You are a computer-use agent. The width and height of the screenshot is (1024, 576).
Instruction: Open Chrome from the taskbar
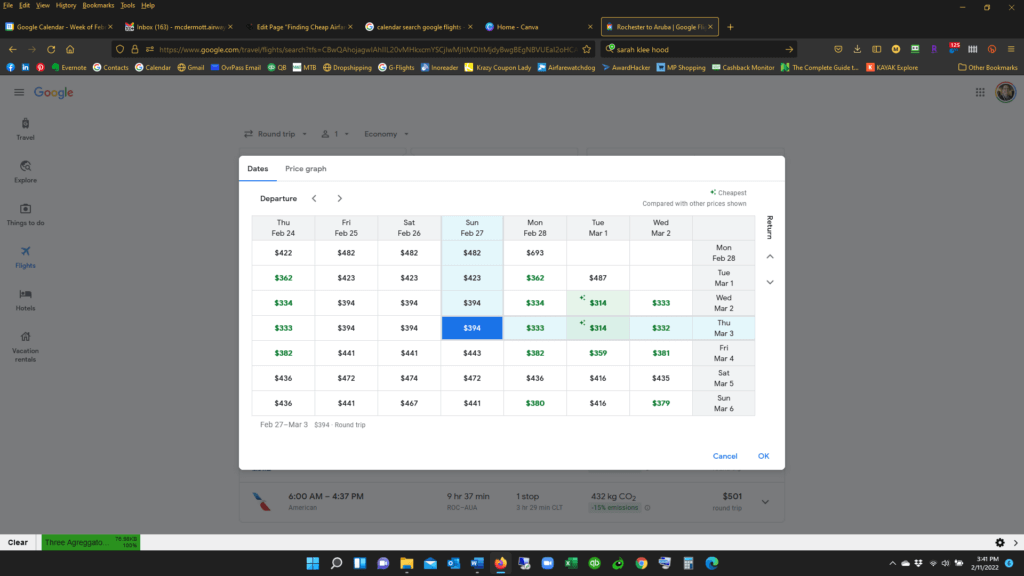point(641,563)
